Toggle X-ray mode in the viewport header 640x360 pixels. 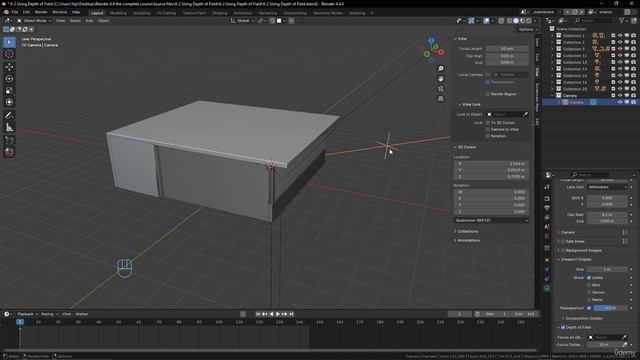(501, 20)
